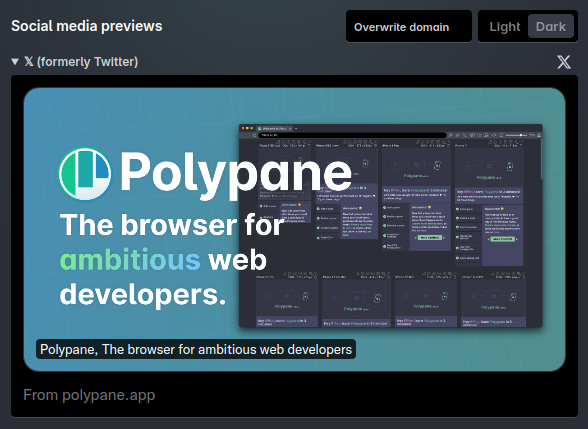Focus the Overwrite domain field
The height and width of the screenshot is (429, 588).
tap(409, 27)
